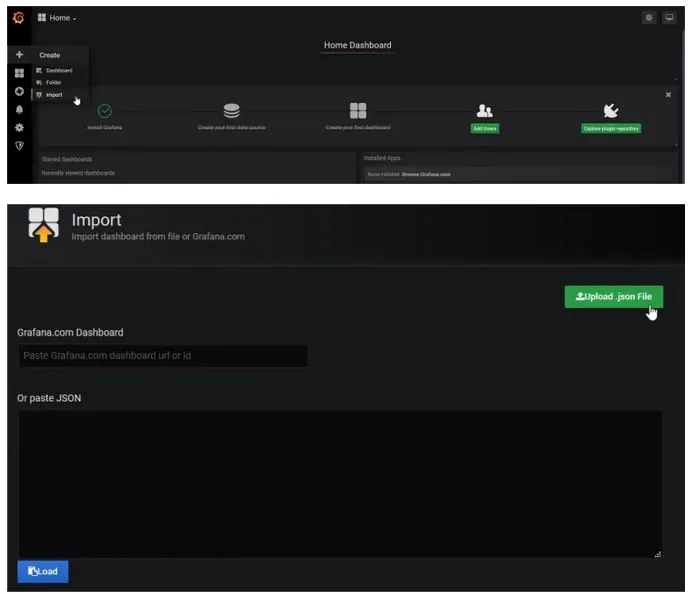Click the Installed Apps heading
Image resolution: width=692 pixels, height=594 pixels.
[x=382, y=158]
